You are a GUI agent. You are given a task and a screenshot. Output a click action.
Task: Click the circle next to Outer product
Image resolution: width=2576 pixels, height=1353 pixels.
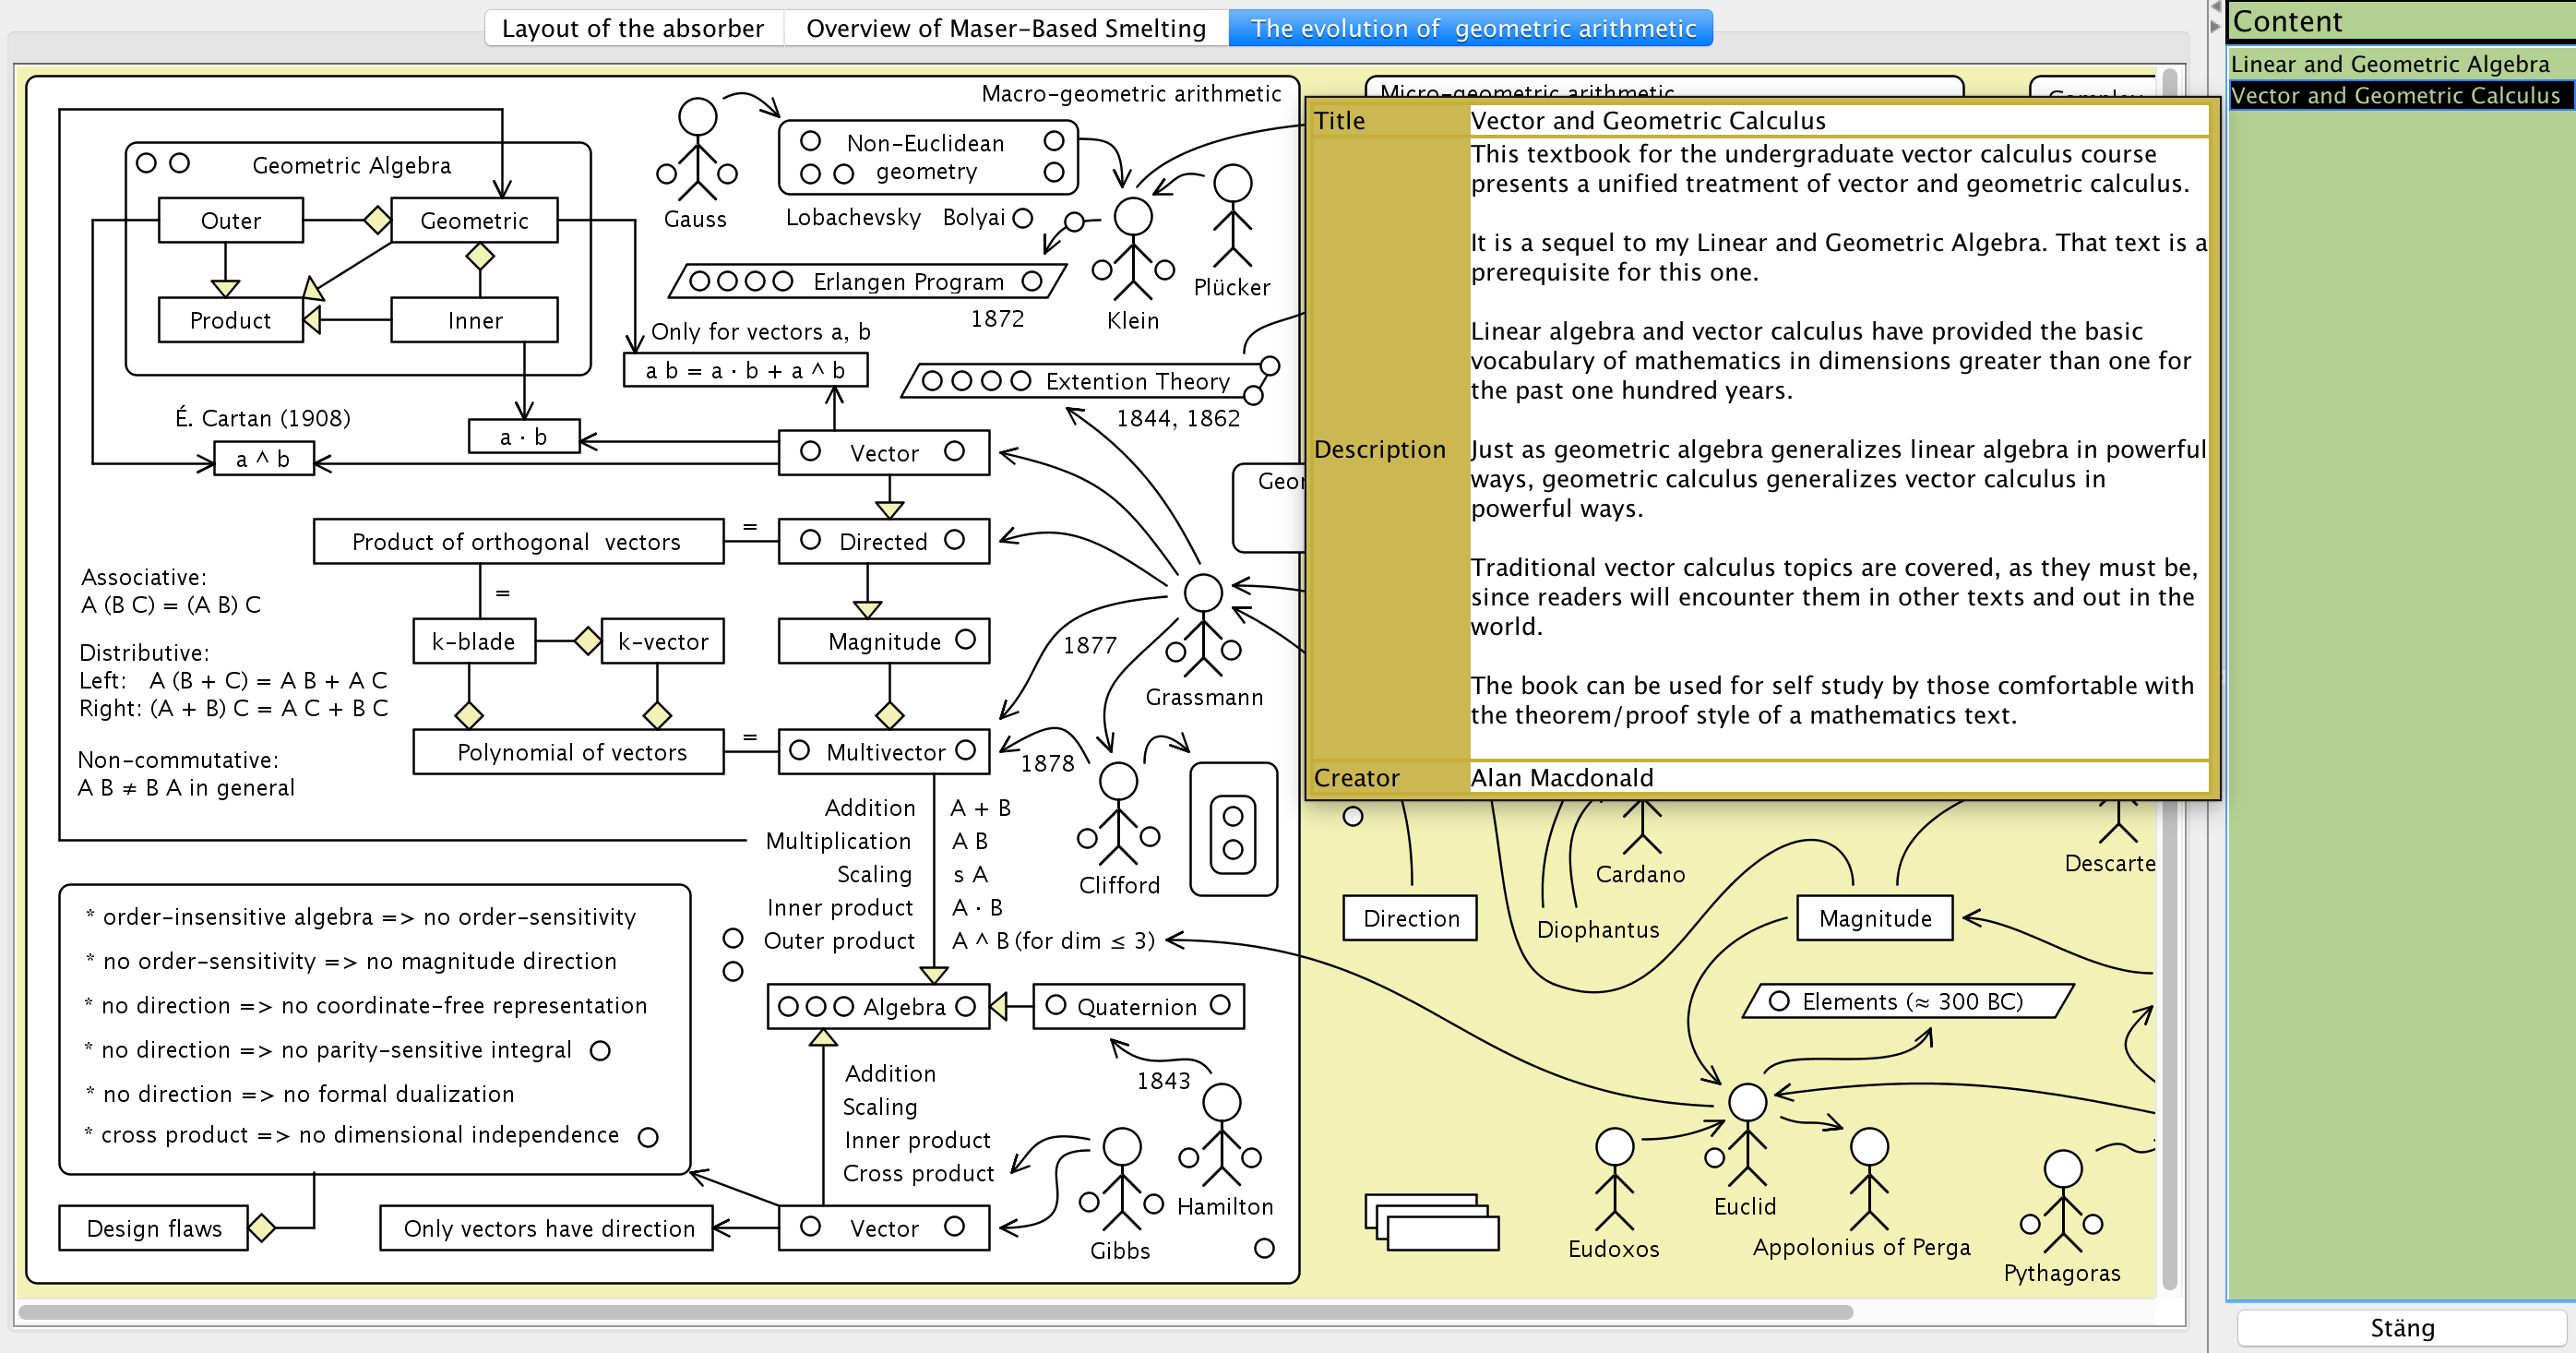[x=733, y=938]
